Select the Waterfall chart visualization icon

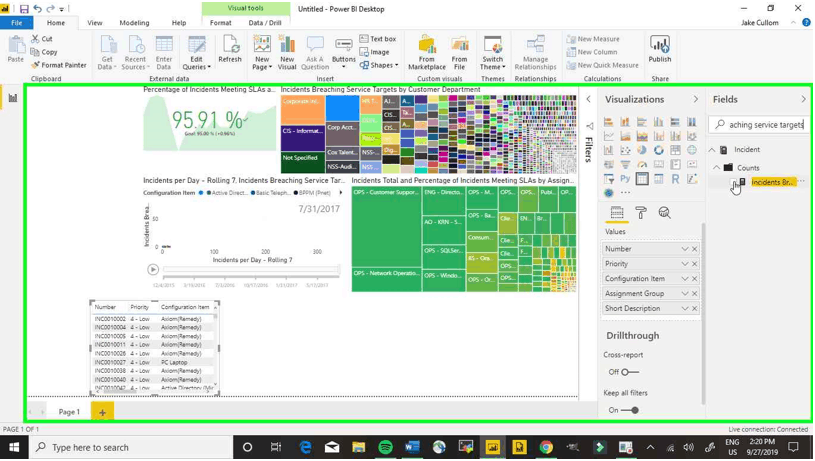pos(608,150)
